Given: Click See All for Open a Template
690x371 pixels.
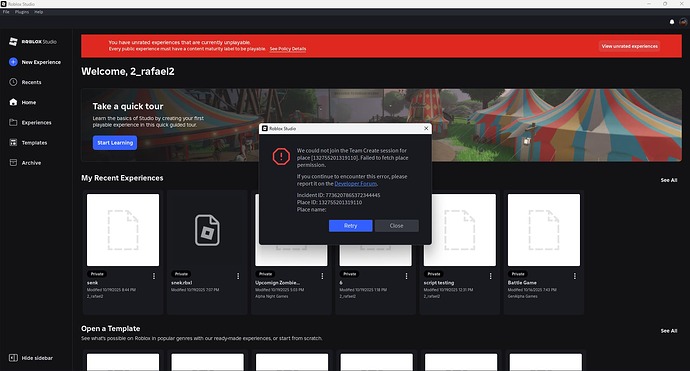Looking at the screenshot, I should (669, 331).
